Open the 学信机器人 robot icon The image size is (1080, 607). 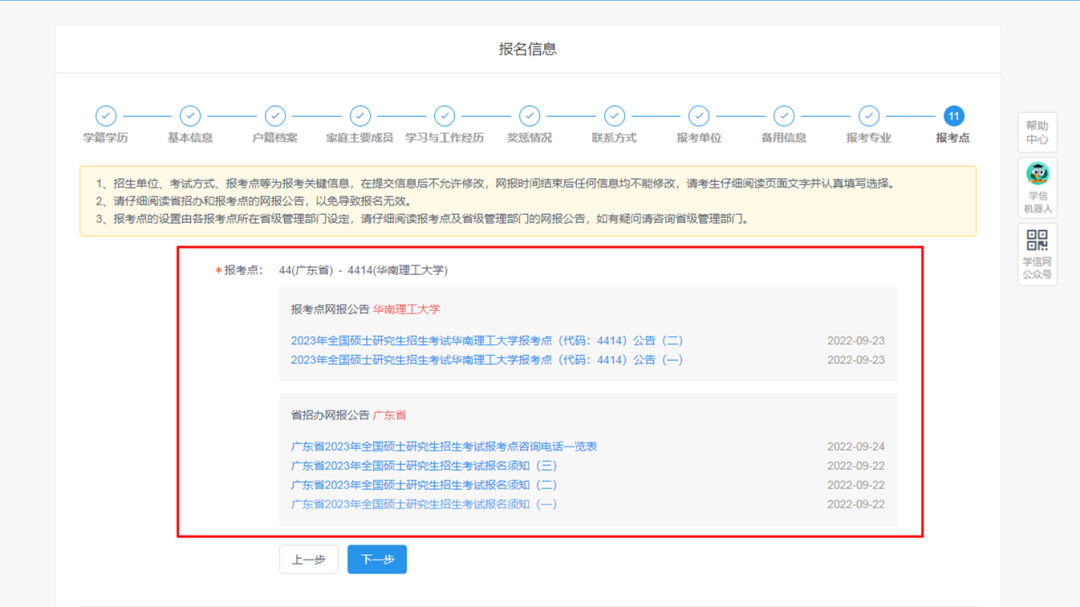pos(1037,174)
